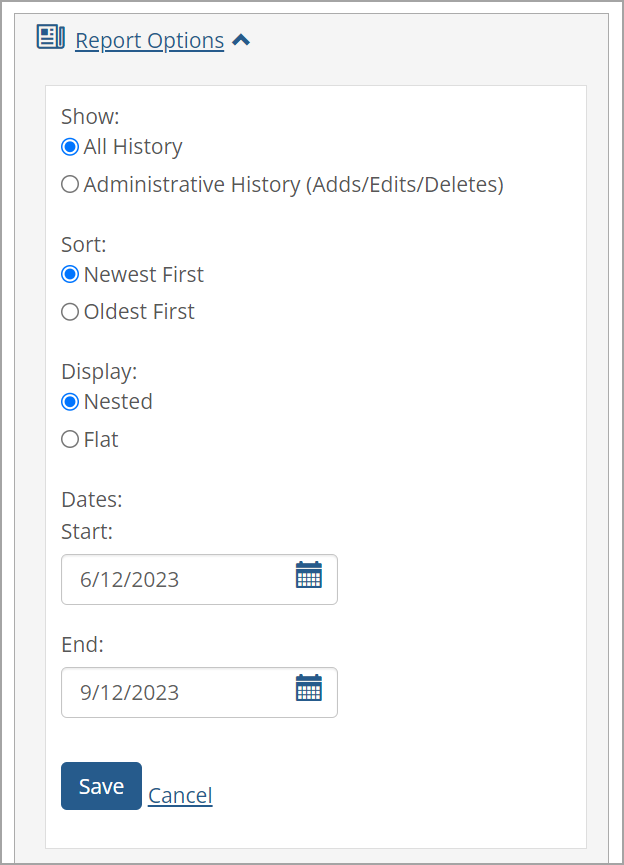This screenshot has width=624, height=865.
Task: Open the calendar picker for the Start date
Action: pyautogui.click(x=309, y=575)
